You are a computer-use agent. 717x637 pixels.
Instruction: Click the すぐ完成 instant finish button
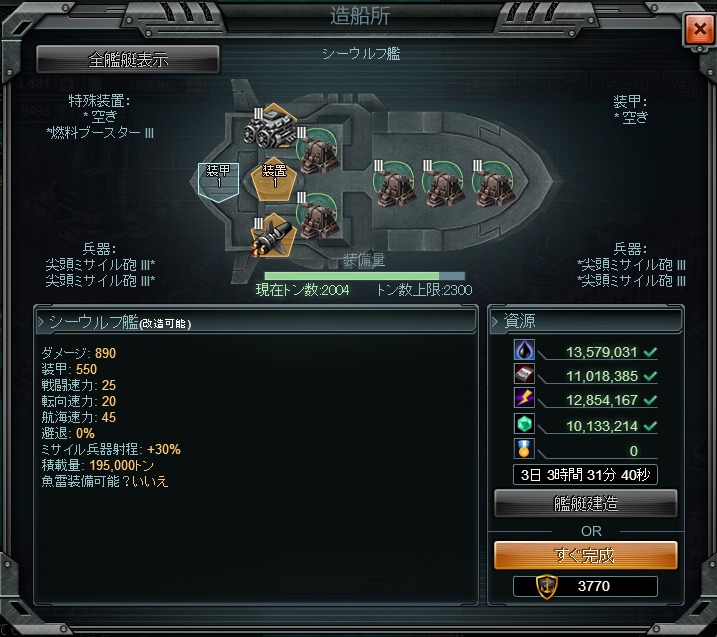(x=586, y=555)
